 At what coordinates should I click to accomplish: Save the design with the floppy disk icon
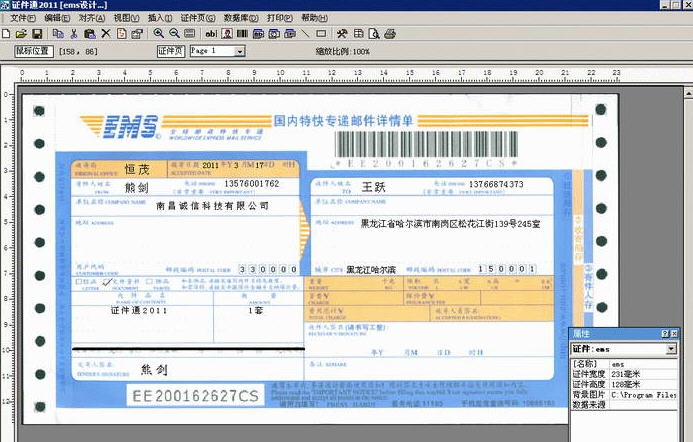tap(37, 34)
